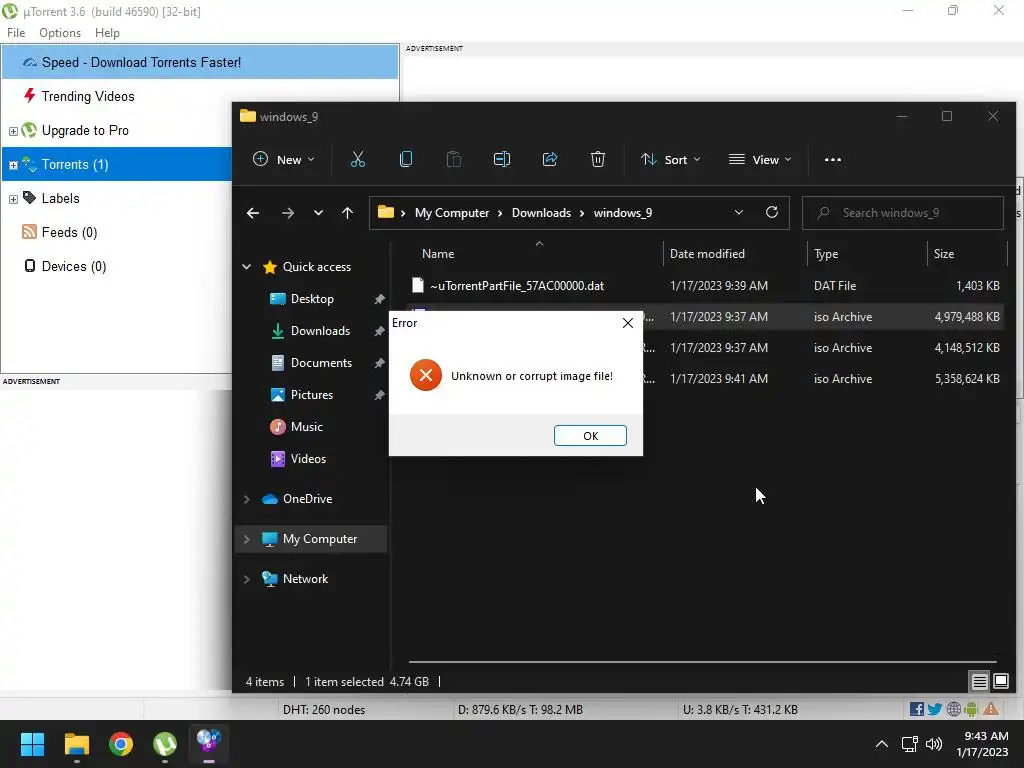Open the See more ellipsis menu
1024x768 pixels.
[x=833, y=159]
